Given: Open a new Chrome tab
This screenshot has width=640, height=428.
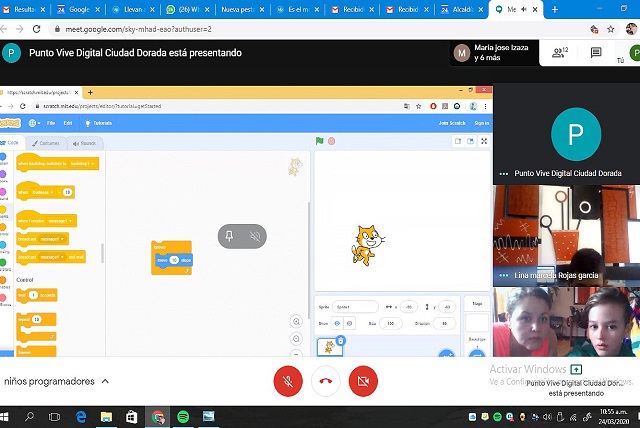Looking at the screenshot, I should 555,9.
